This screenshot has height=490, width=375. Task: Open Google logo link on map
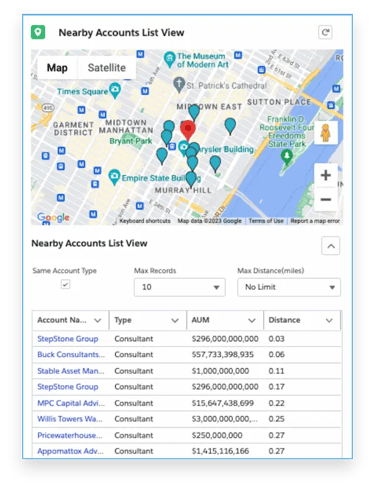(53, 218)
